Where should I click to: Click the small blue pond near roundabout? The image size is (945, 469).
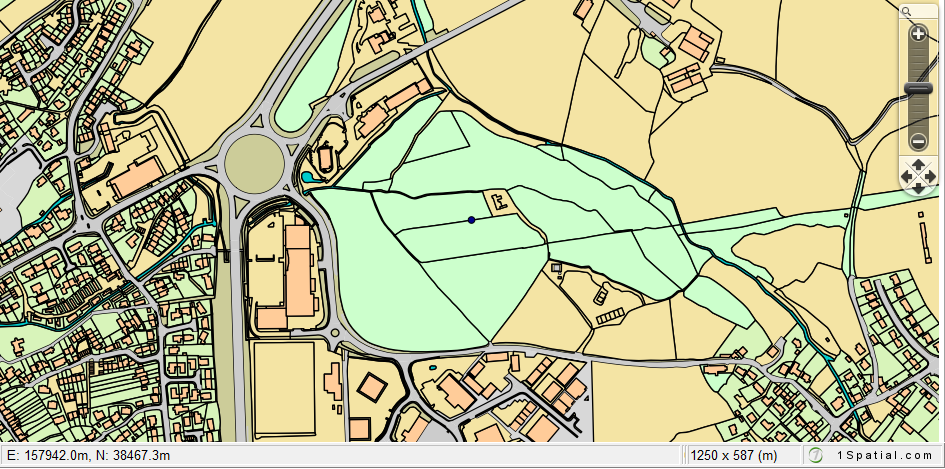(x=306, y=178)
